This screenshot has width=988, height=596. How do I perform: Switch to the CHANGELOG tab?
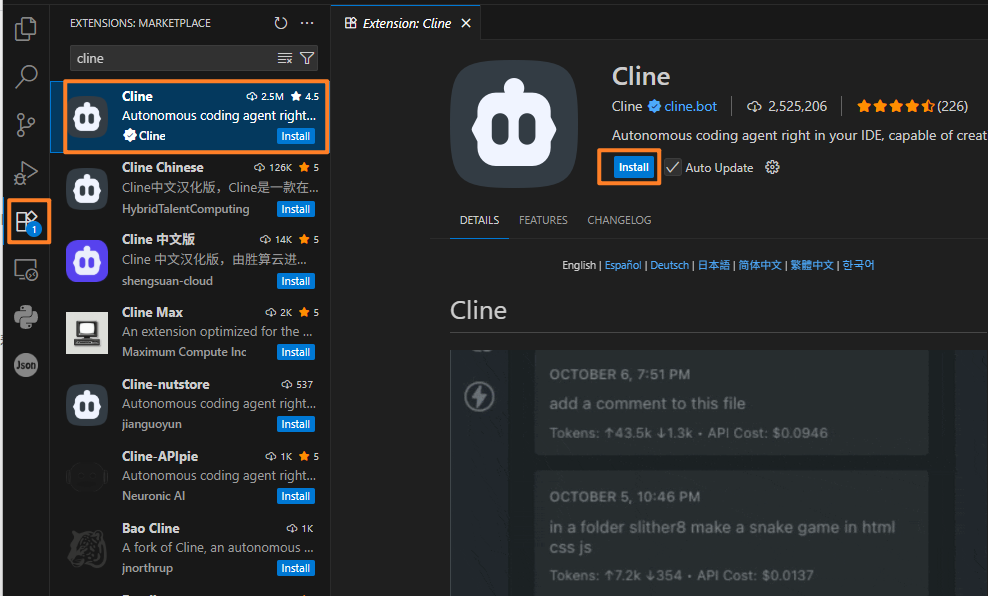point(619,221)
